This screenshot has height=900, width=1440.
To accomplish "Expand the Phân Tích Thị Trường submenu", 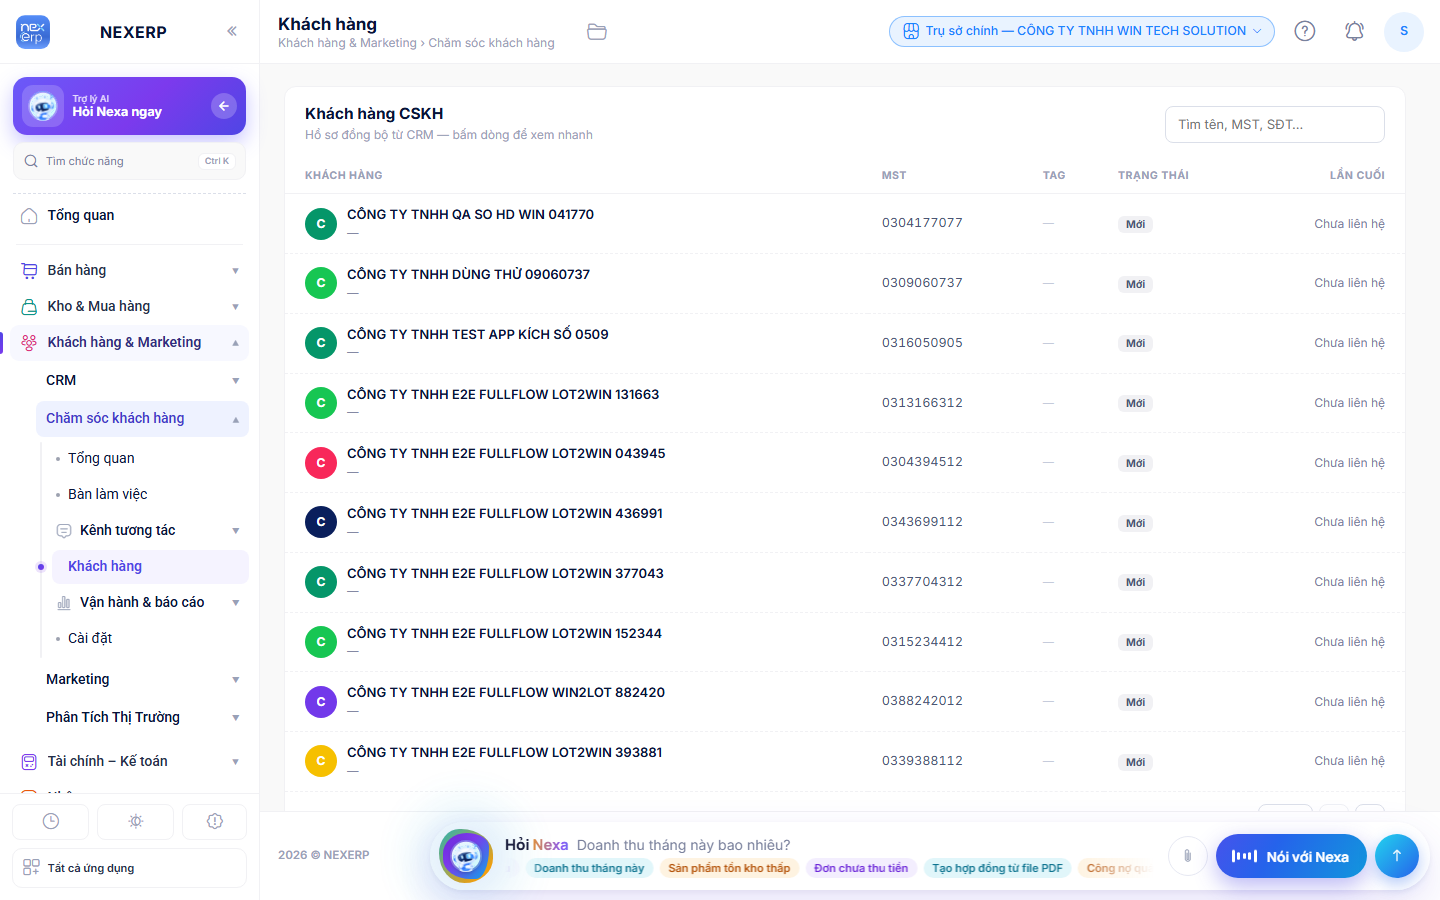I will [x=142, y=717].
